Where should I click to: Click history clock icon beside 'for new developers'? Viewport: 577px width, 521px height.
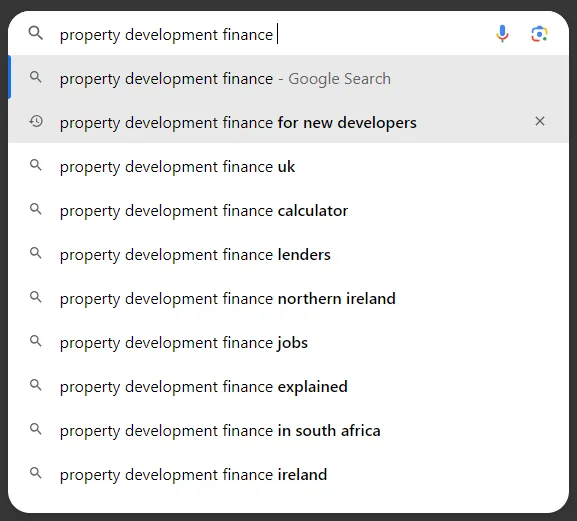[36, 121]
